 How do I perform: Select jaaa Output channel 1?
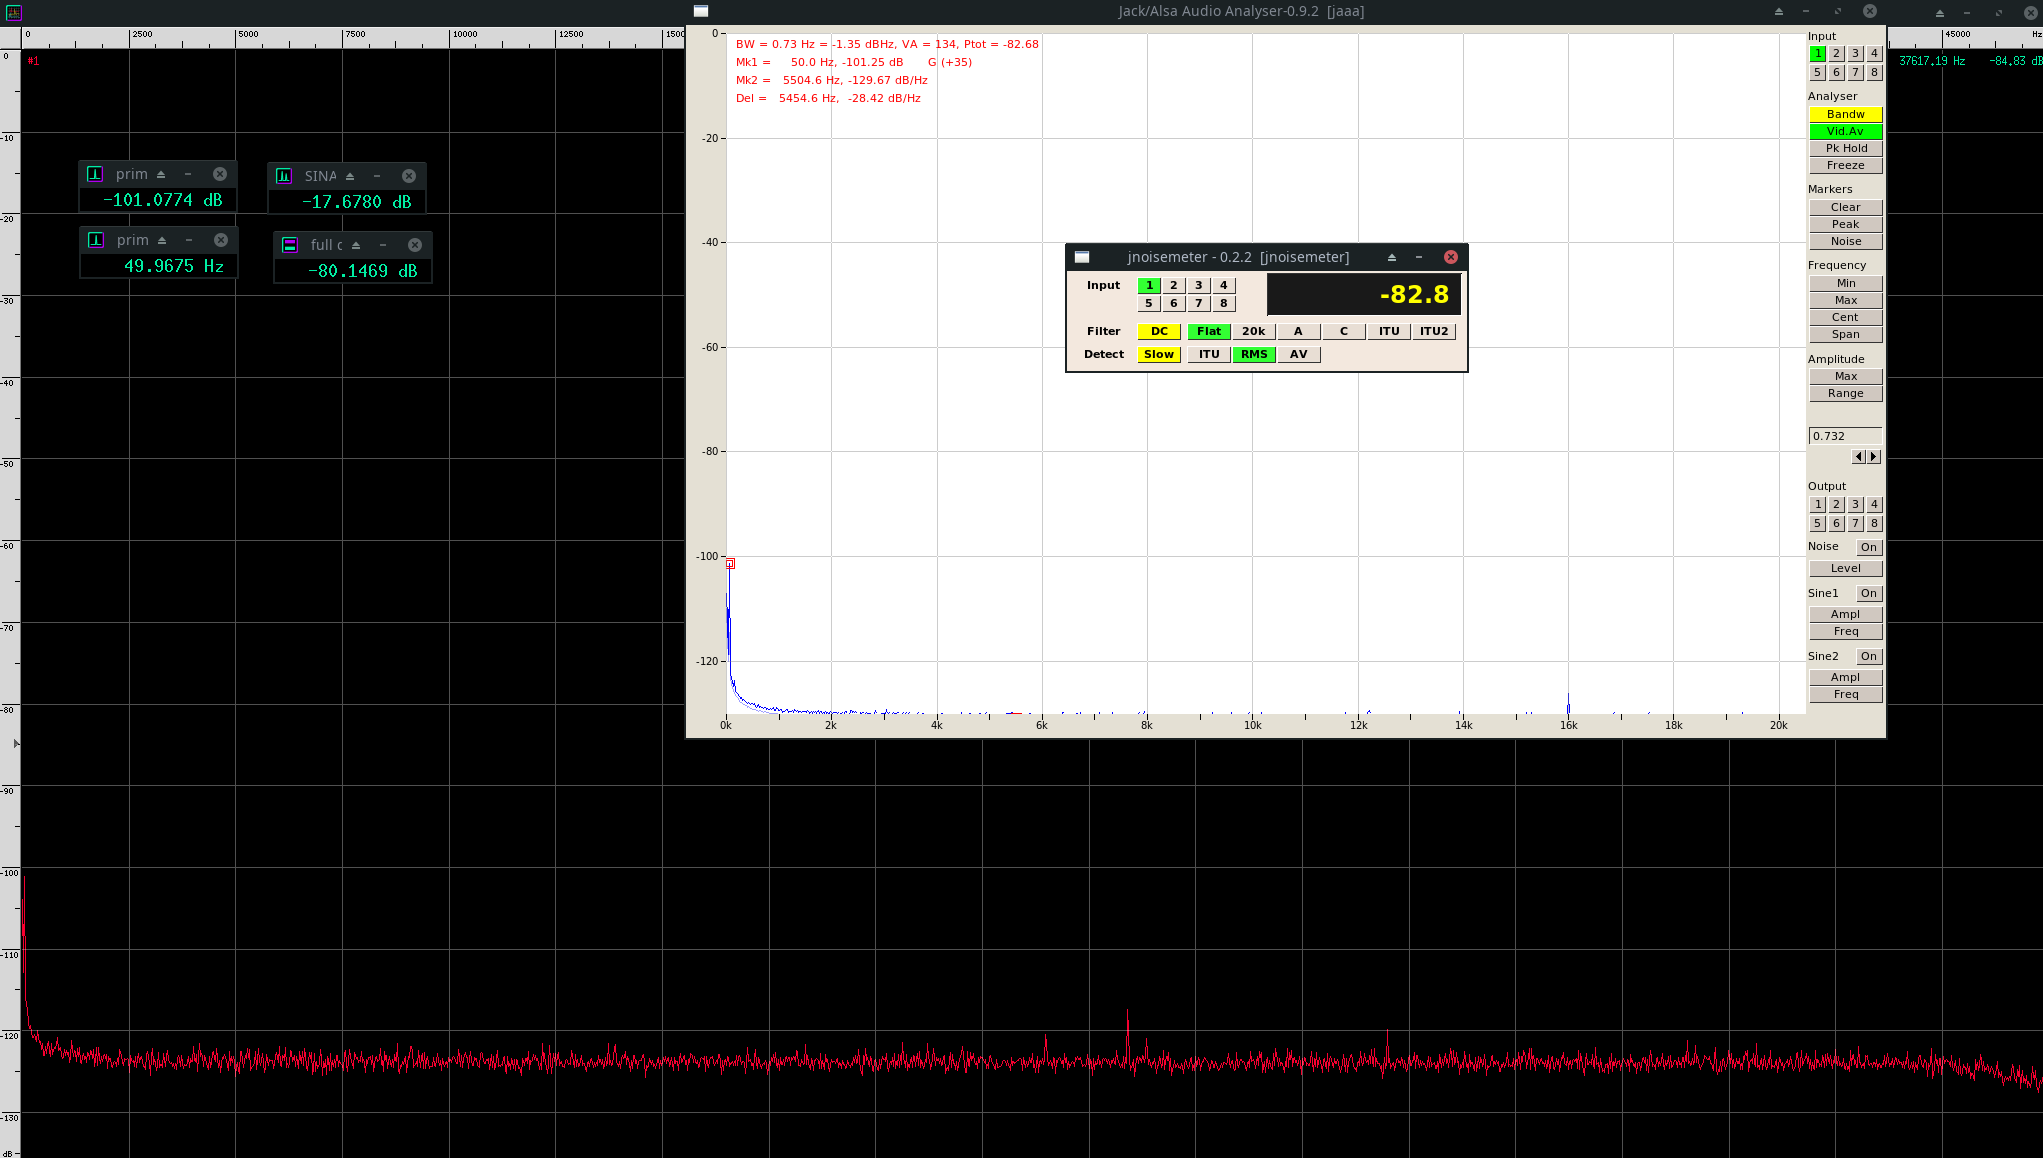tap(1818, 505)
